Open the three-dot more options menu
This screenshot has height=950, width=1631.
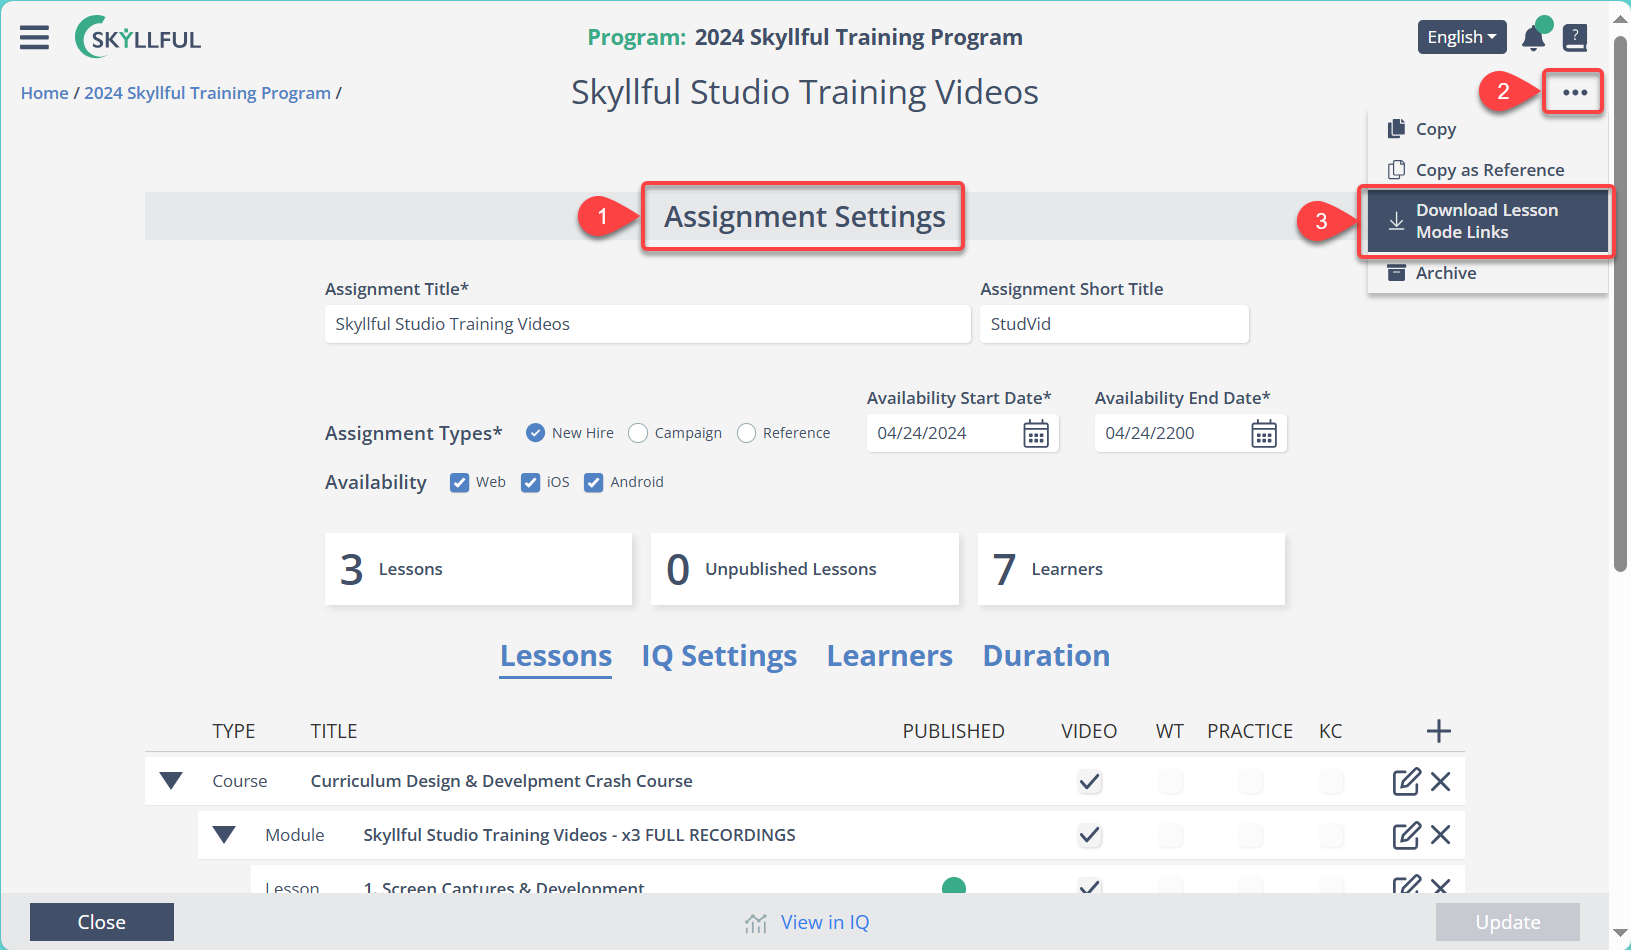tap(1575, 92)
